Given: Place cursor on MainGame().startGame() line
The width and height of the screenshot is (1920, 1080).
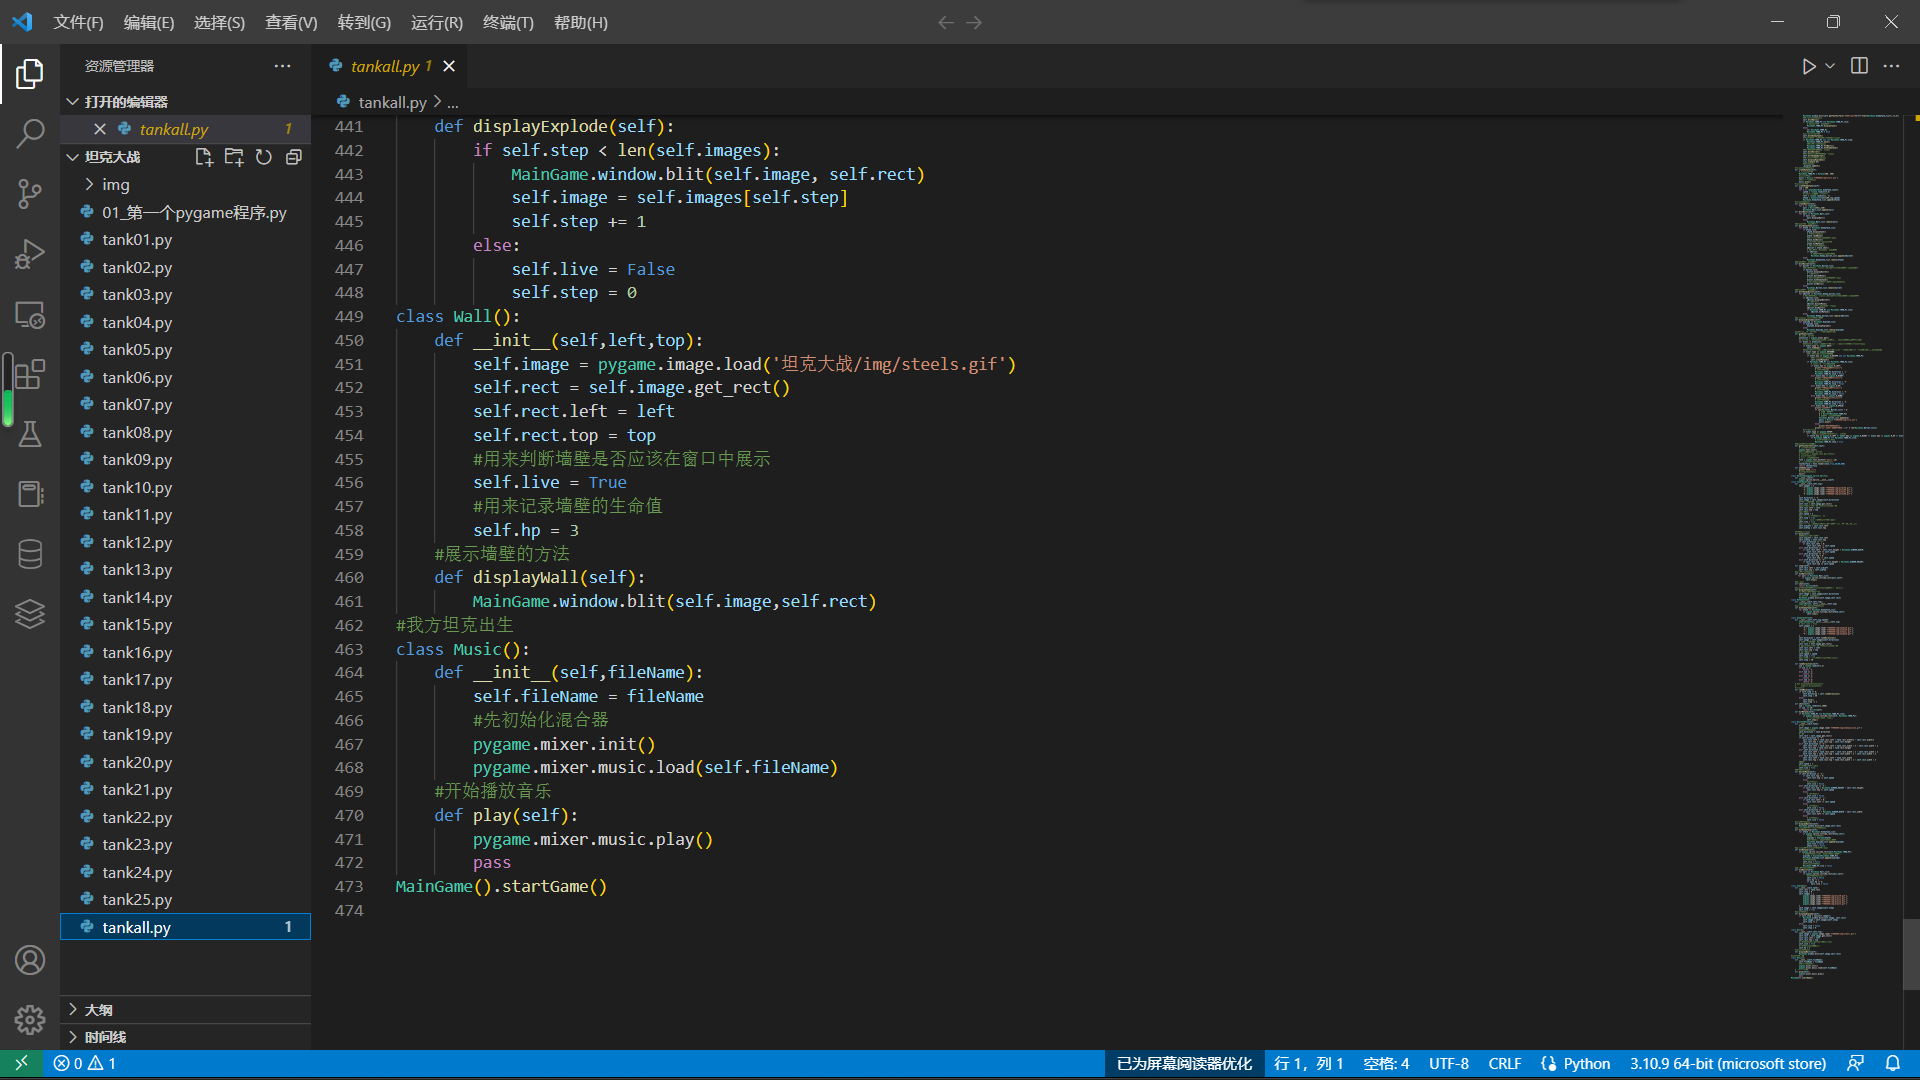Looking at the screenshot, I should click(x=501, y=886).
